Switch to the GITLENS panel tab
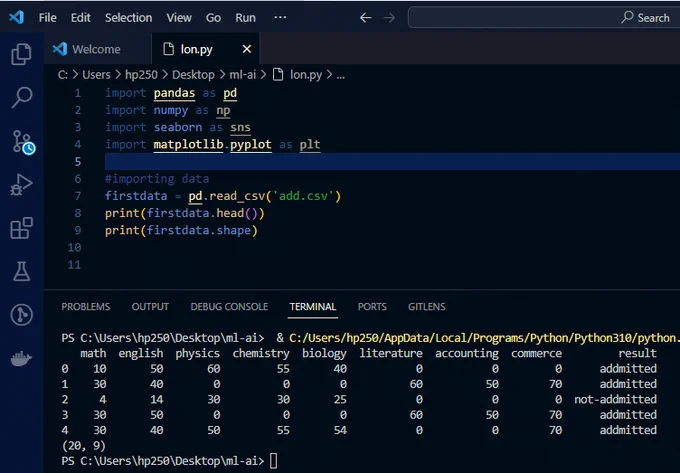Image resolution: width=680 pixels, height=473 pixels. tap(427, 307)
